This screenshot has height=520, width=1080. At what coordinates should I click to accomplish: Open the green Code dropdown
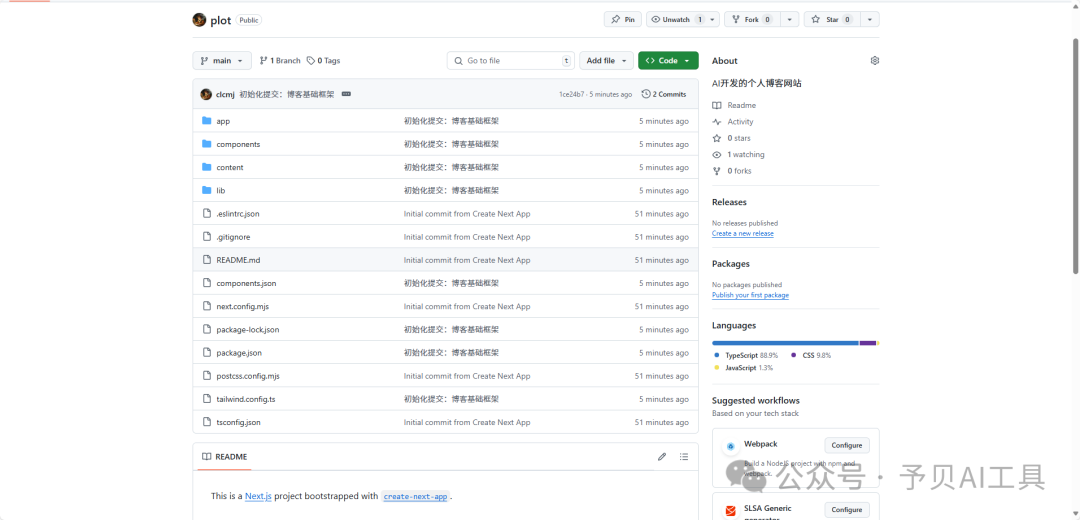click(x=668, y=61)
